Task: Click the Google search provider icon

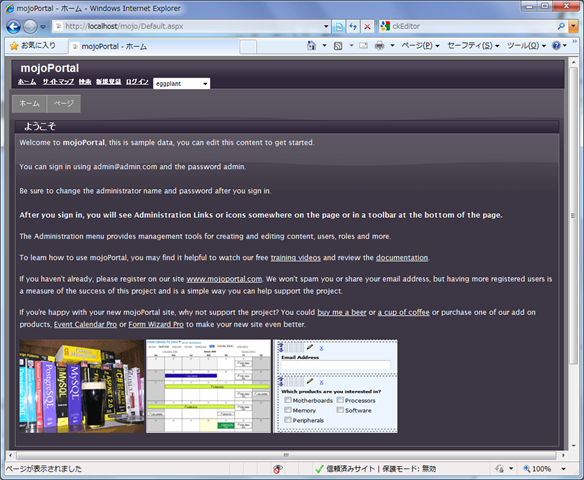Action: [385, 26]
